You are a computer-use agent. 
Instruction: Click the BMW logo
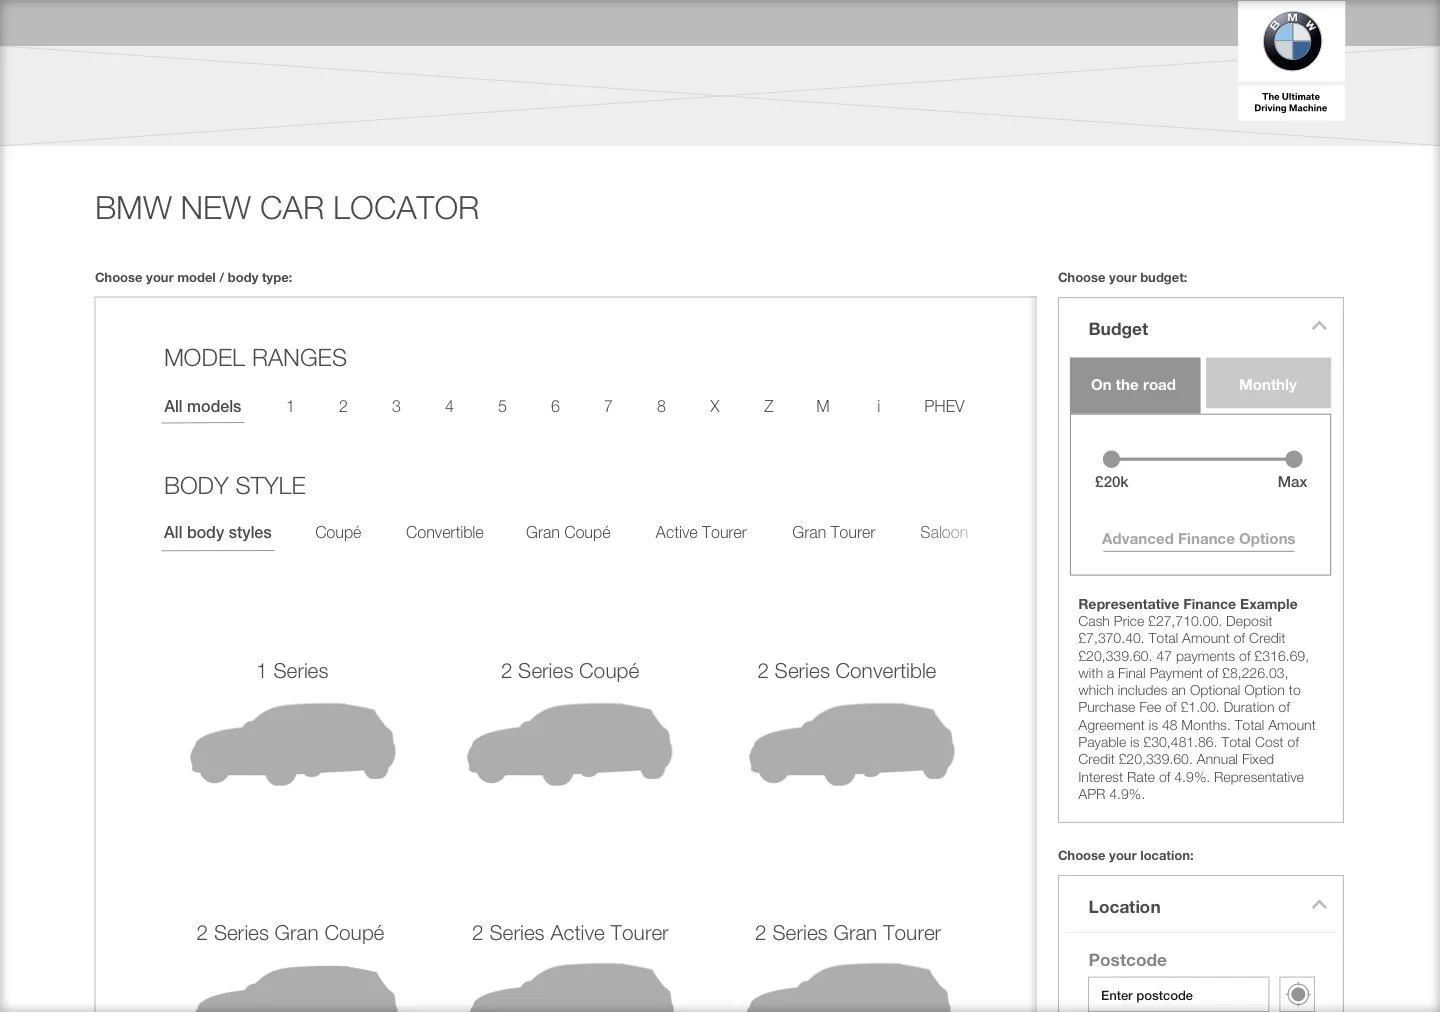pyautogui.click(x=1291, y=41)
